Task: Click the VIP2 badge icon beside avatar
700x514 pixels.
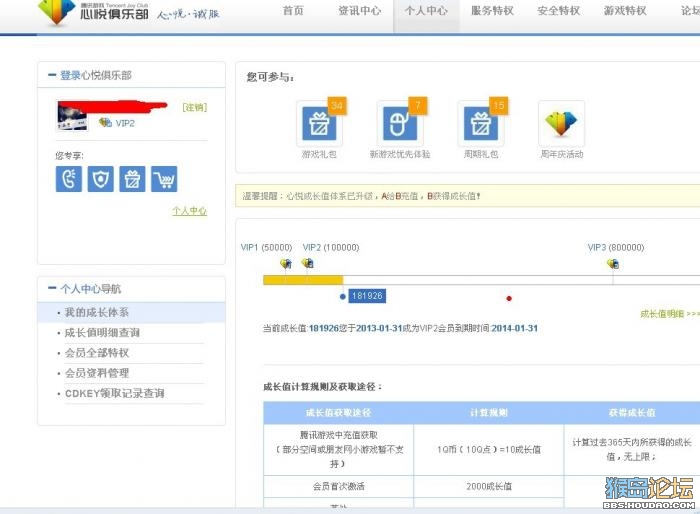Action: click(x=105, y=122)
